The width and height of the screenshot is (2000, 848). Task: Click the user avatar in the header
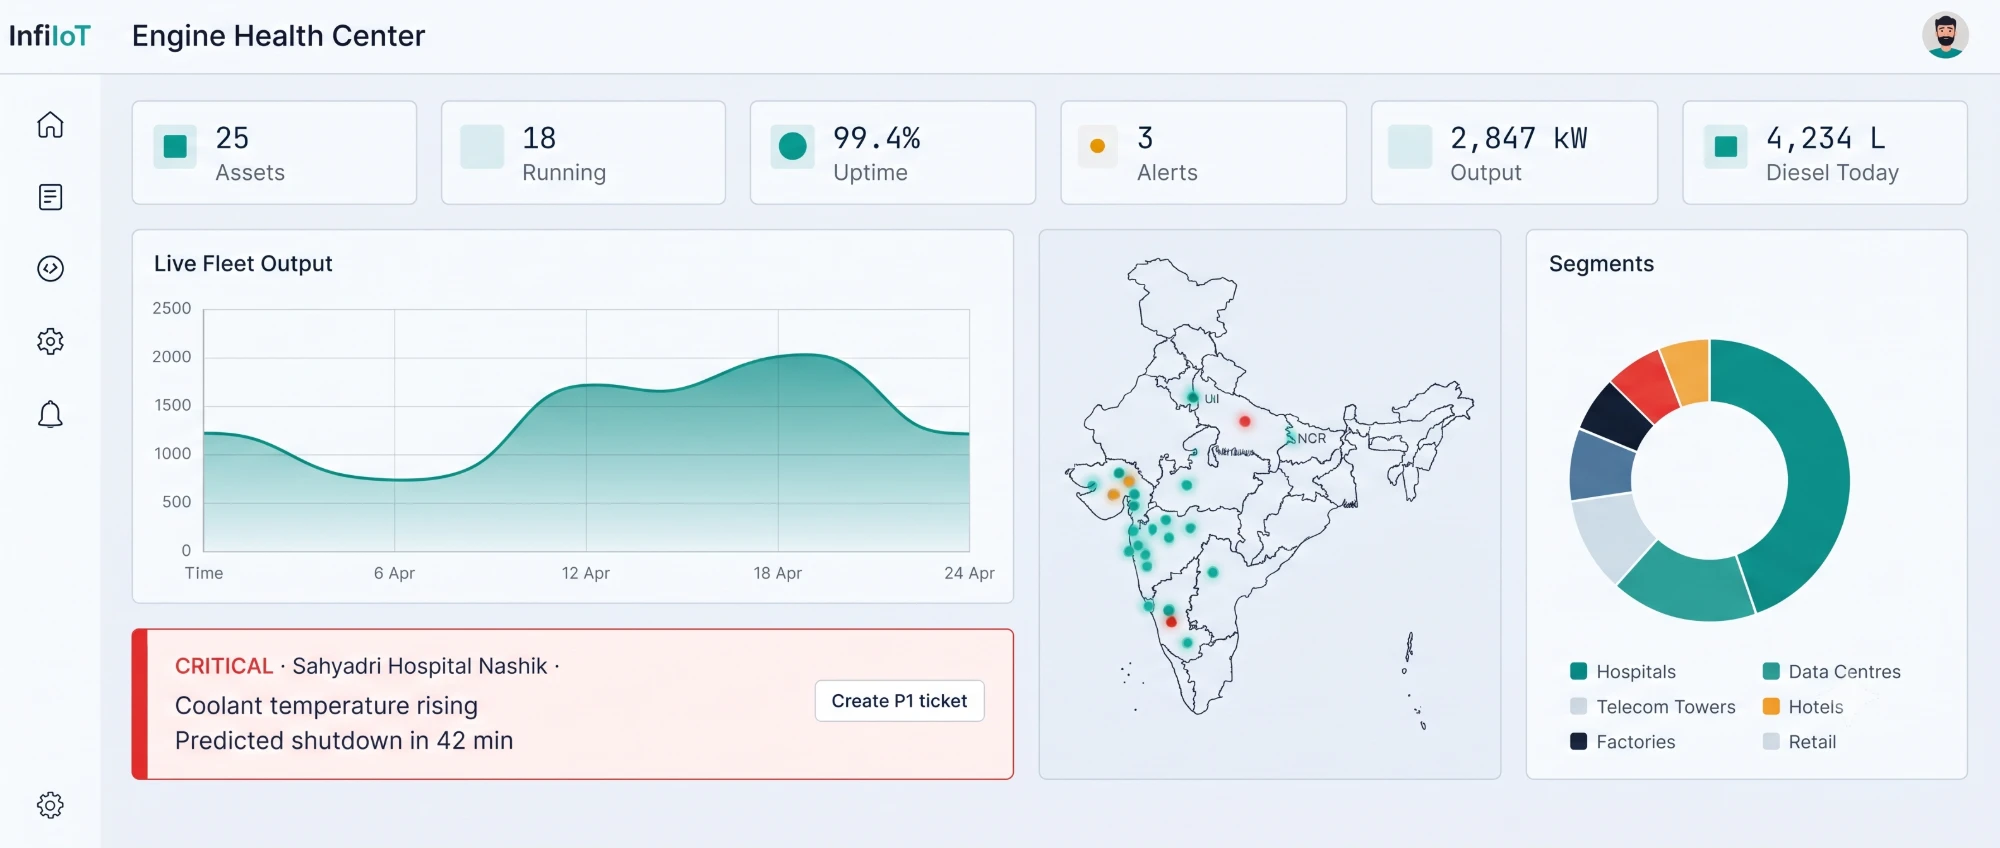coord(1945,36)
